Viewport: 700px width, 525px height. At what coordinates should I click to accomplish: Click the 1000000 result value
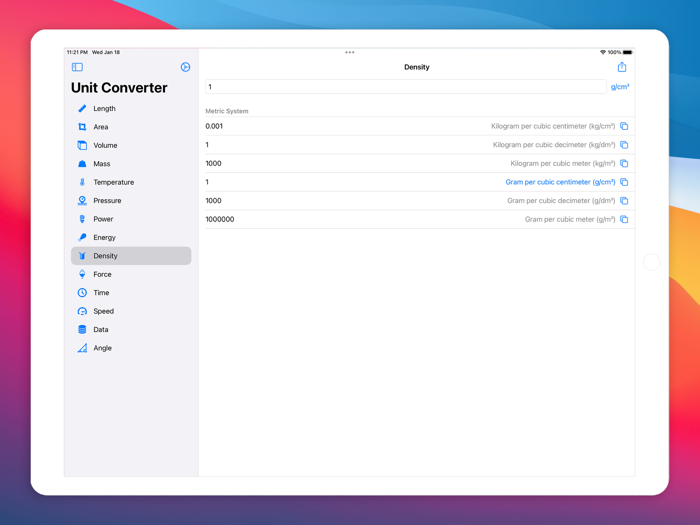[220, 219]
